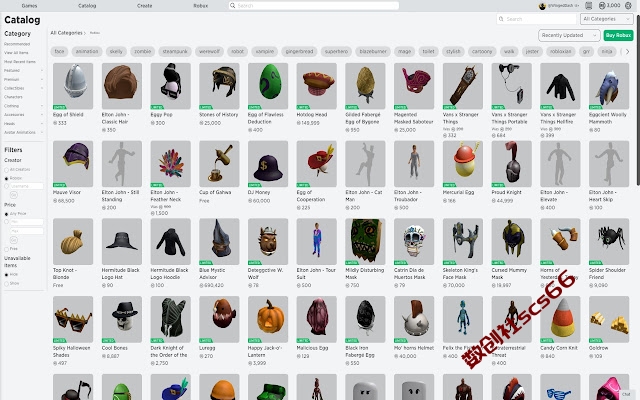This screenshot has width=640, height=400.
Task: Select the Roblox creator radio button
Action: point(7,178)
